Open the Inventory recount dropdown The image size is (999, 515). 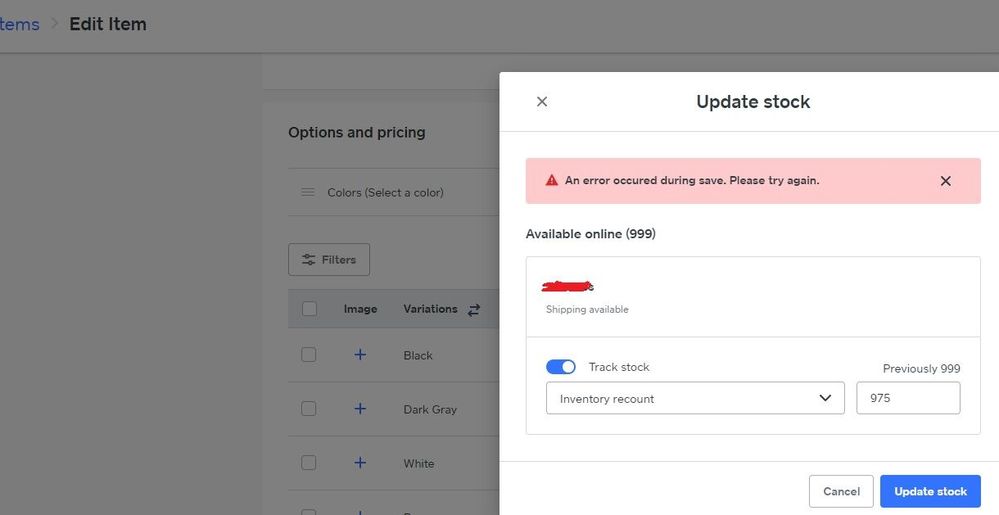[695, 398]
